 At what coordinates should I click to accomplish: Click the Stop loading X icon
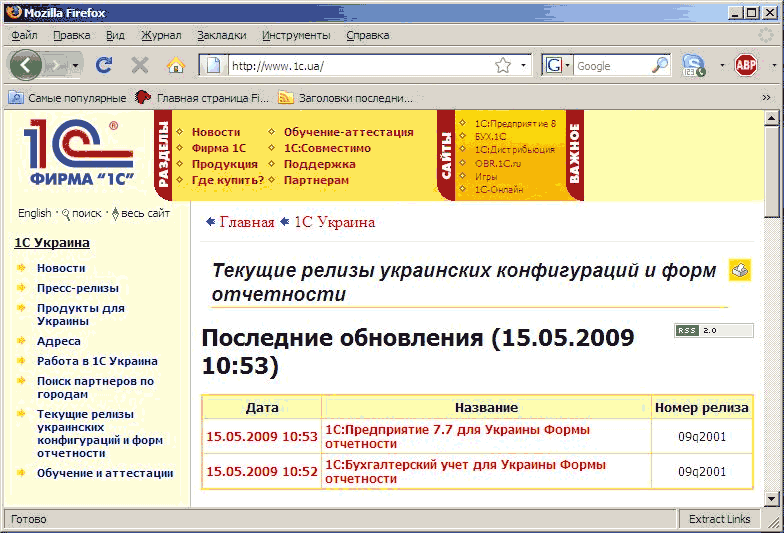(140, 66)
